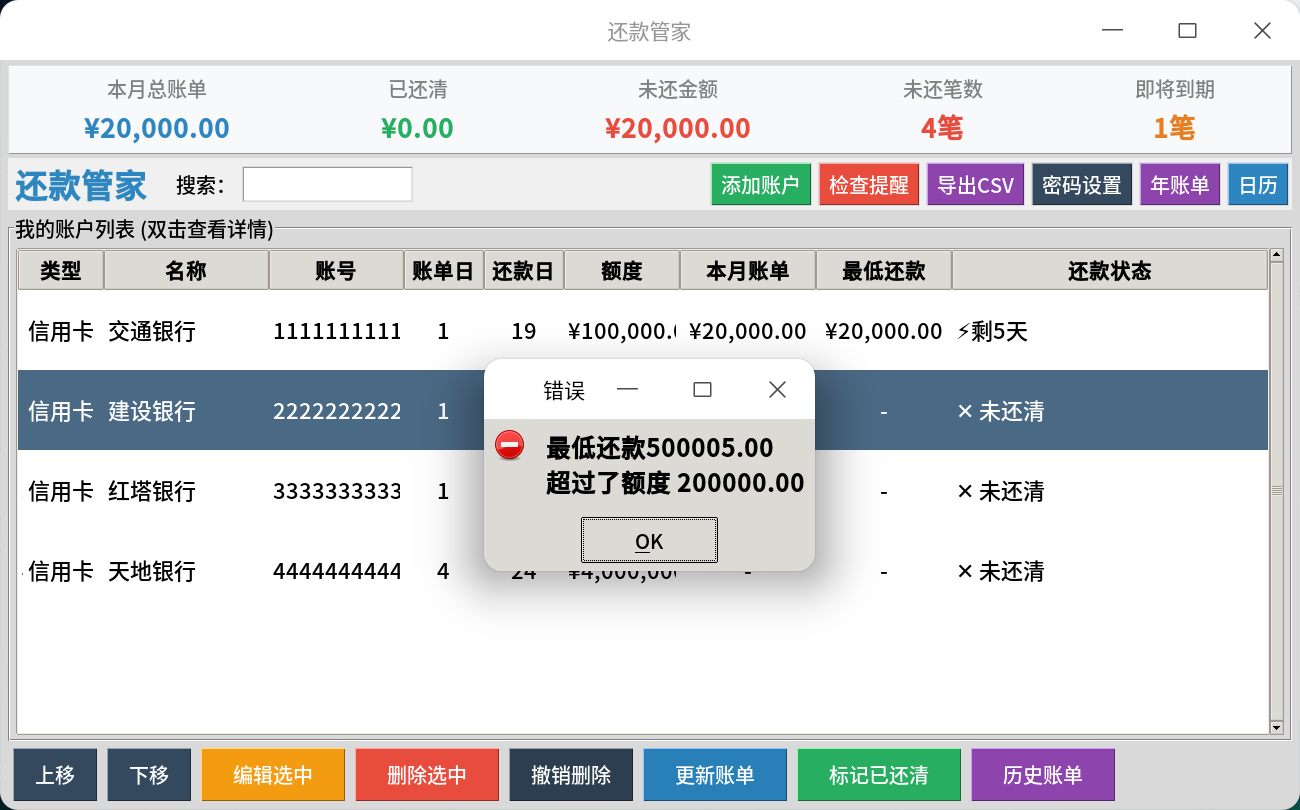Click the scroll down arrow of account list
This screenshot has height=810, width=1300.
point(1276,727)
